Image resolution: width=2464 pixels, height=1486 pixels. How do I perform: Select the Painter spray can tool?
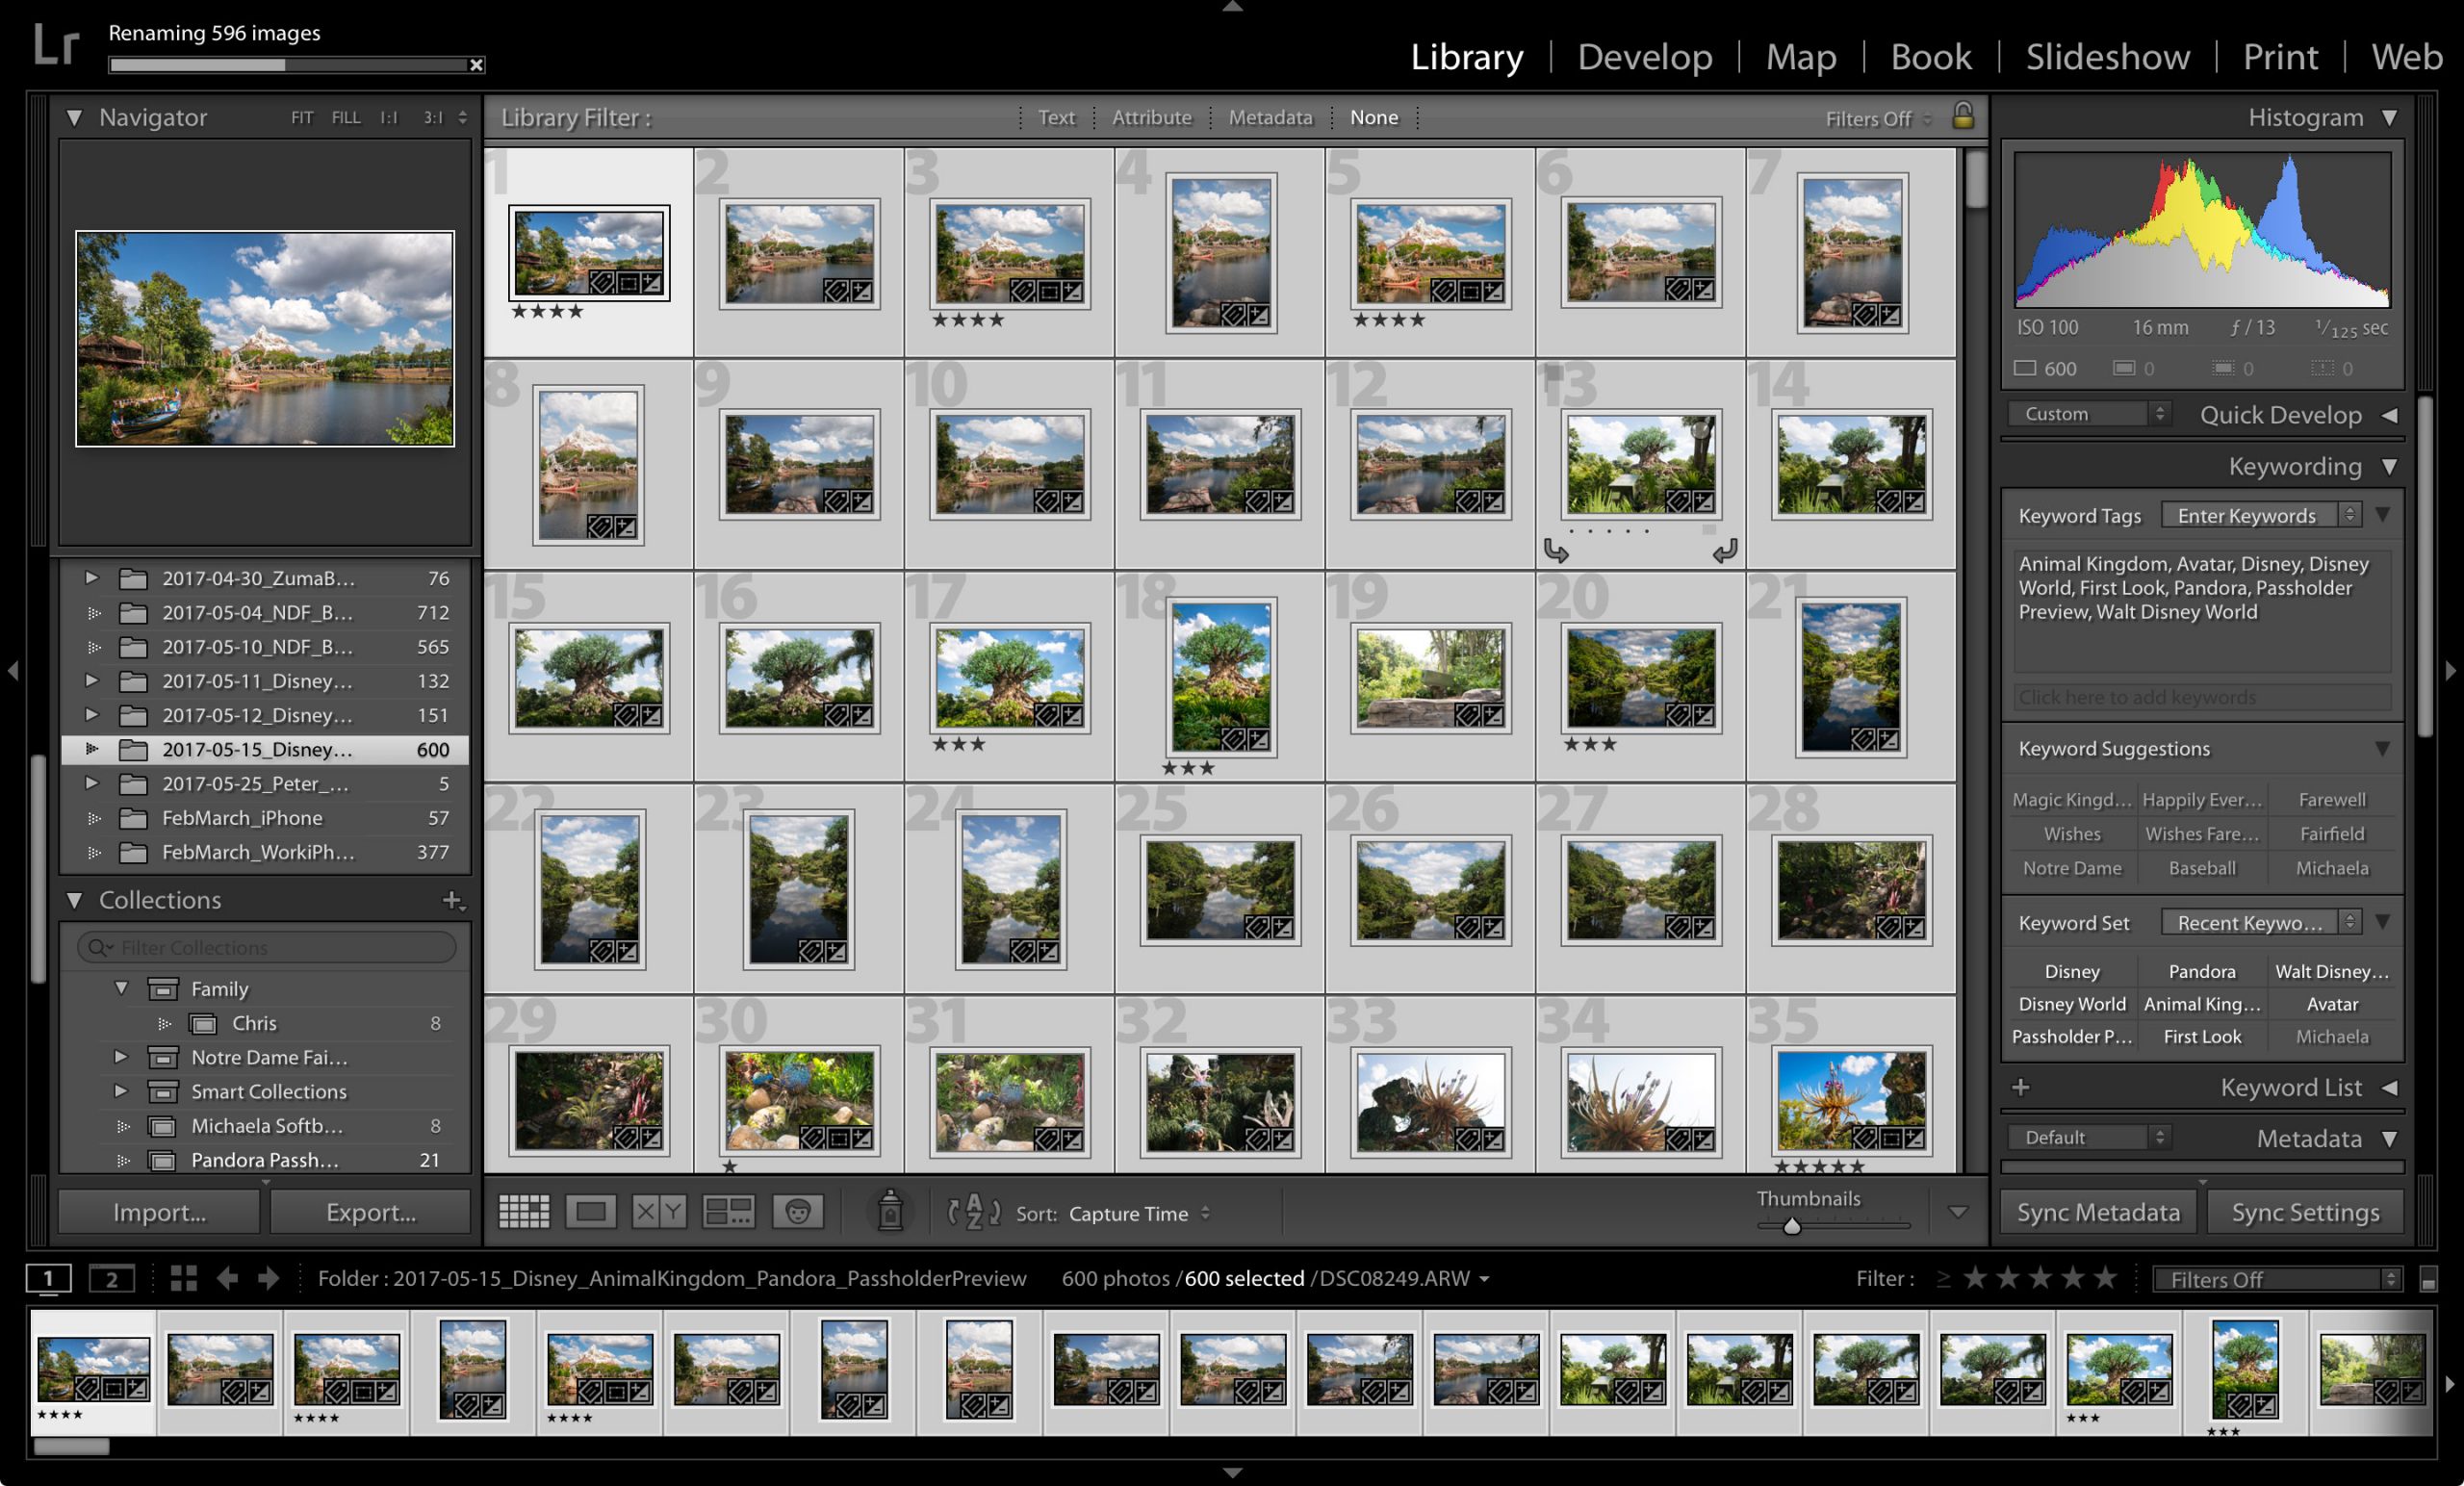point(890,1210)
